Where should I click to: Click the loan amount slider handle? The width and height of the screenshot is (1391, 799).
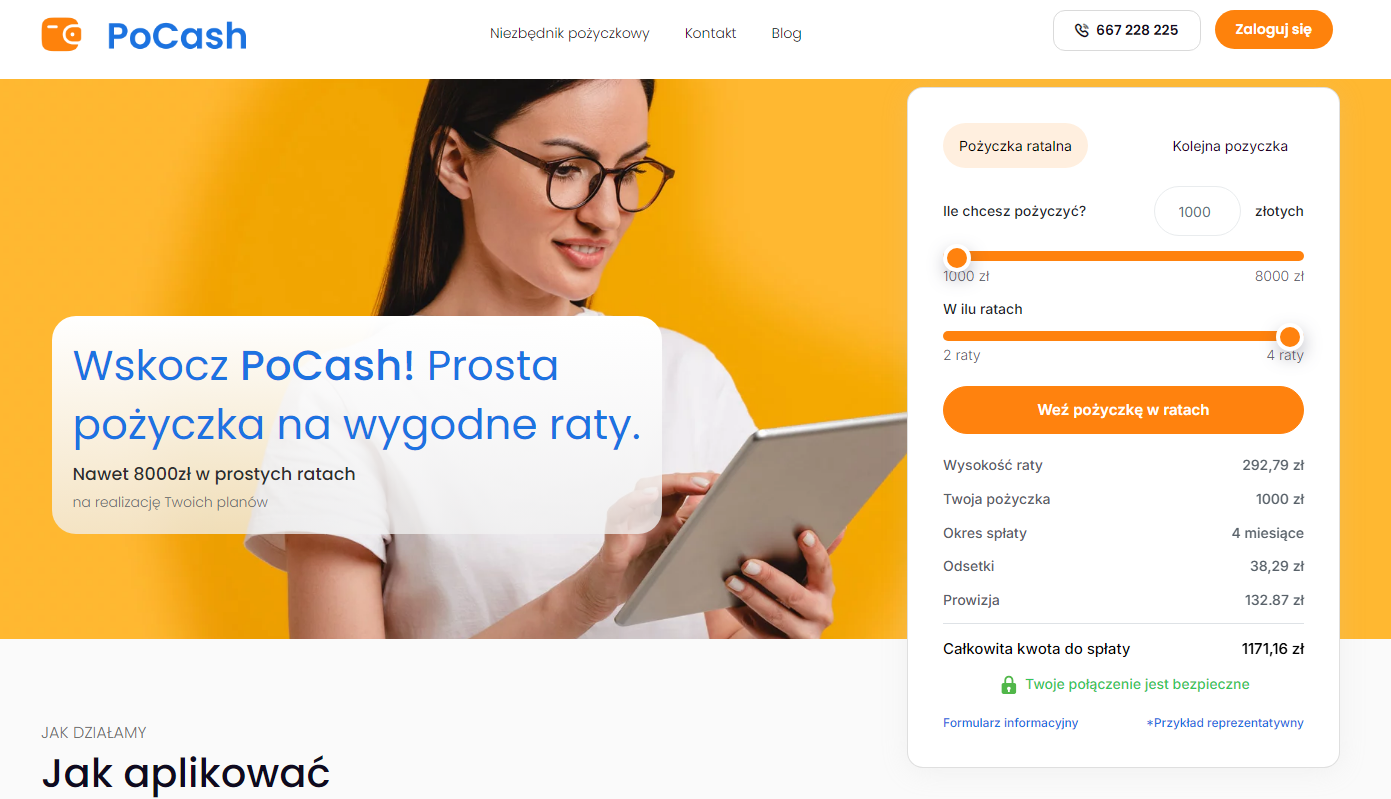coord(957,257)
